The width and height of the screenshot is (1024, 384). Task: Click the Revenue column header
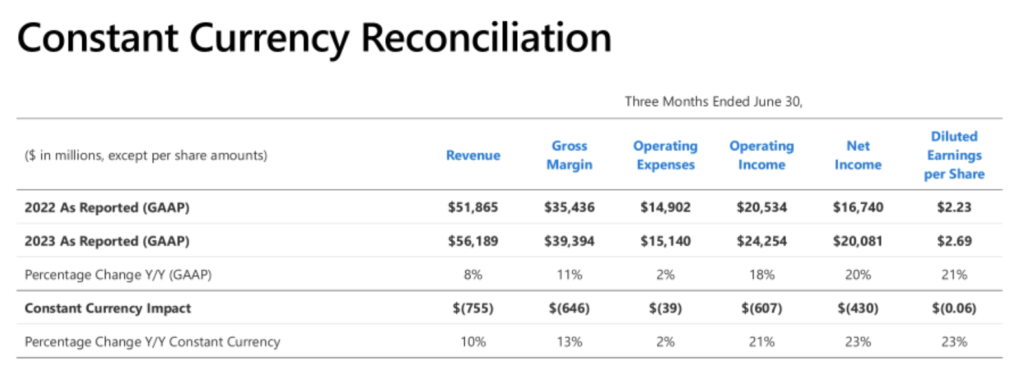point(473,155)
